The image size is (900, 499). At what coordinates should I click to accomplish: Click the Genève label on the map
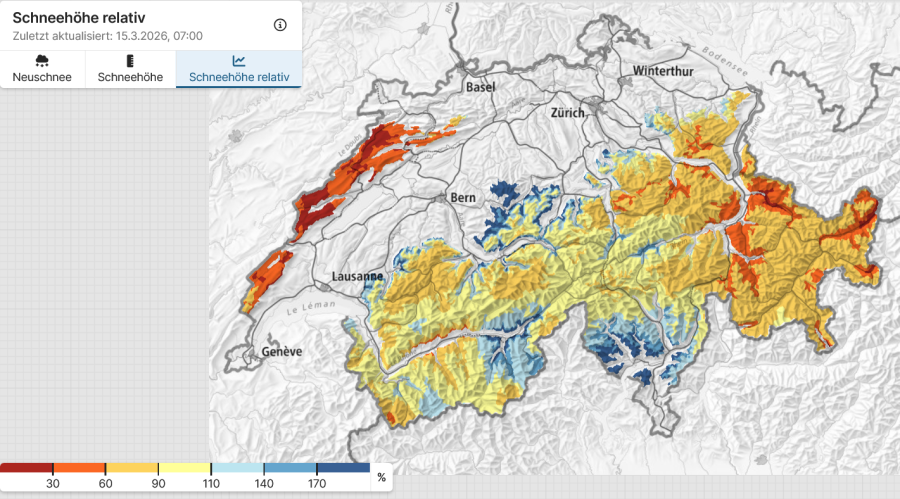[281, 352]
